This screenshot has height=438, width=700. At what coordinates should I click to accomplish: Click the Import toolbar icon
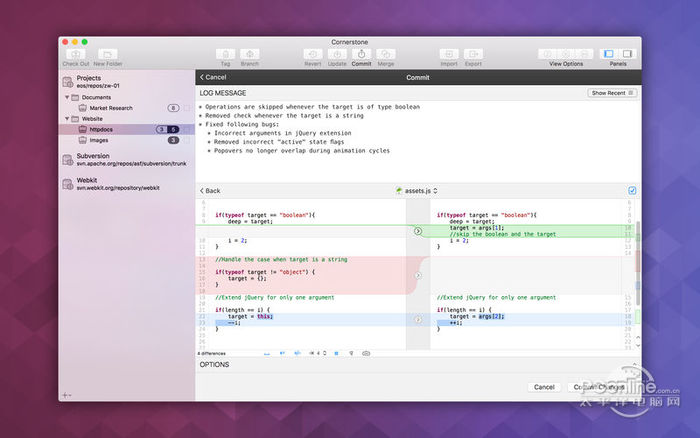point(449,54)
